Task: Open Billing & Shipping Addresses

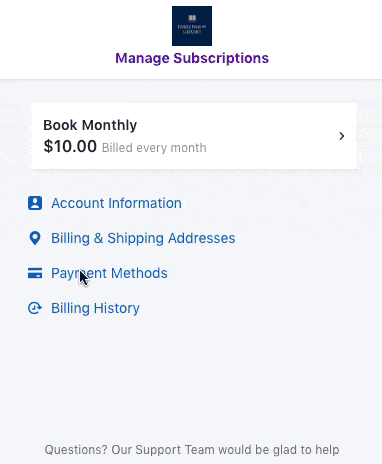Action: [143, 238]
